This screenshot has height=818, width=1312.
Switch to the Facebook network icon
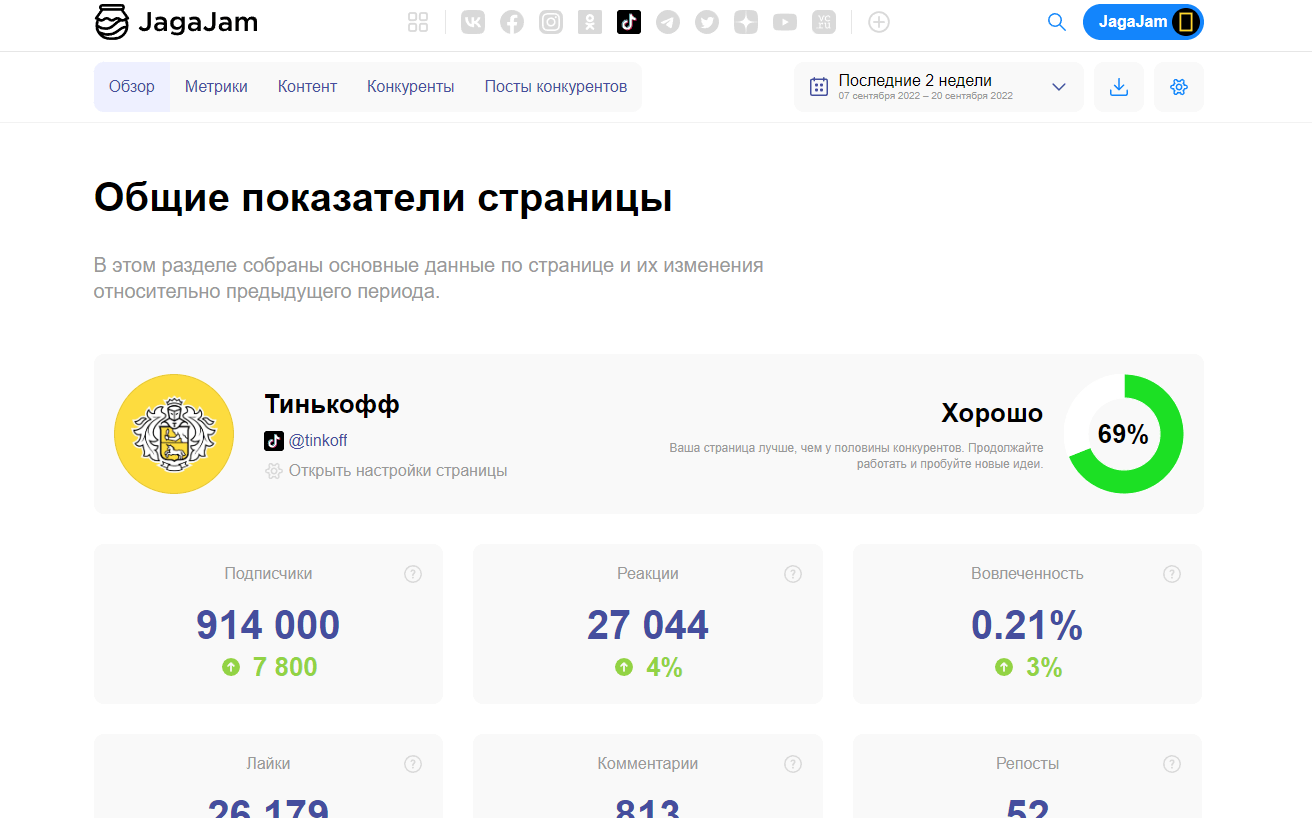pyautogui.click(x=512, y=22)
